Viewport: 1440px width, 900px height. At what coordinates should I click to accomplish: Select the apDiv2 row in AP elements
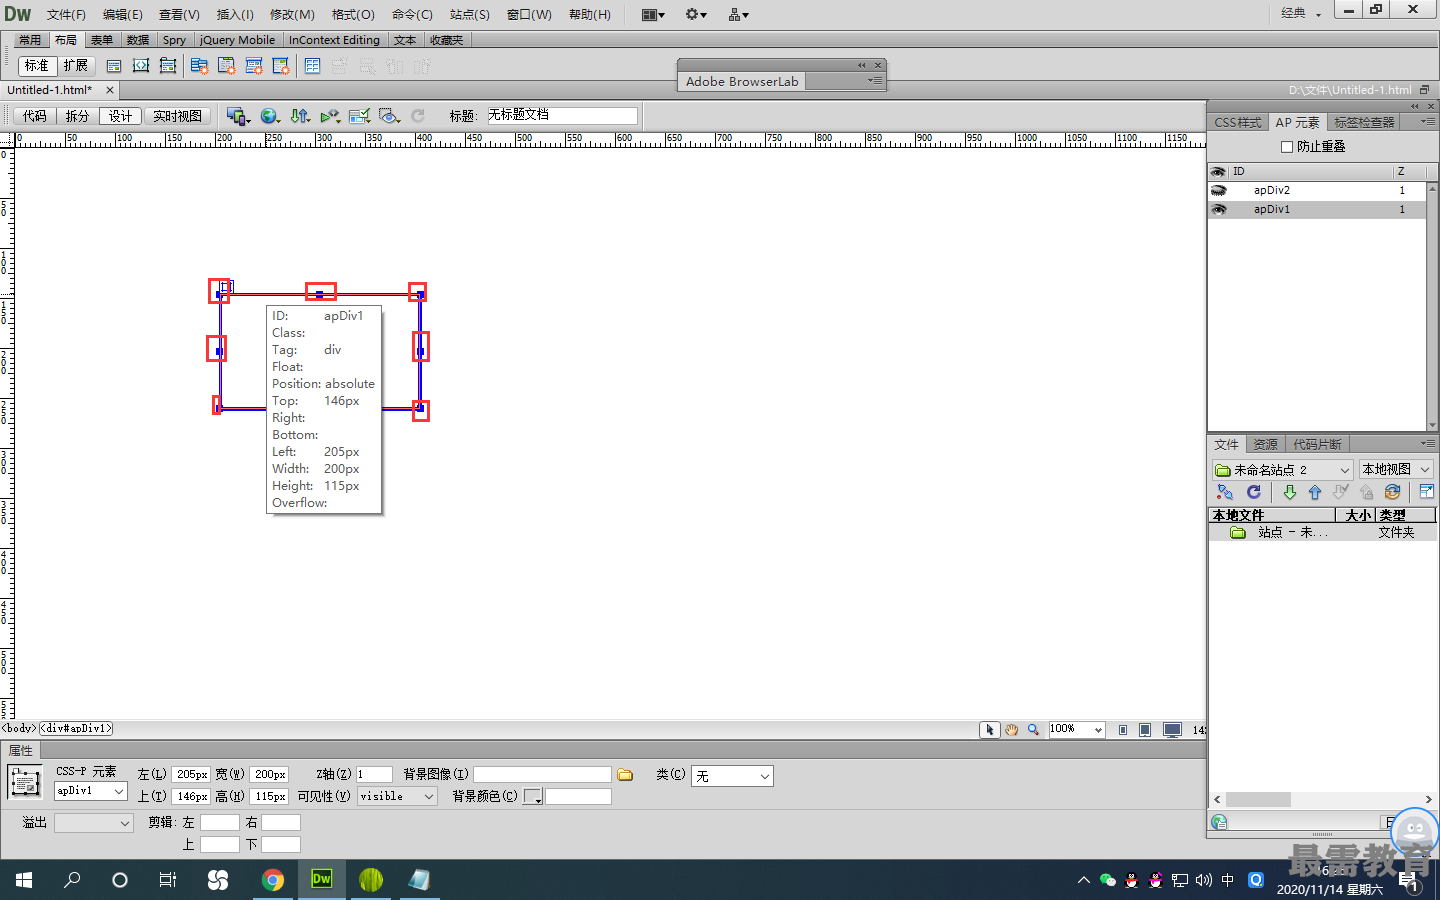(x=1317, y=190)
